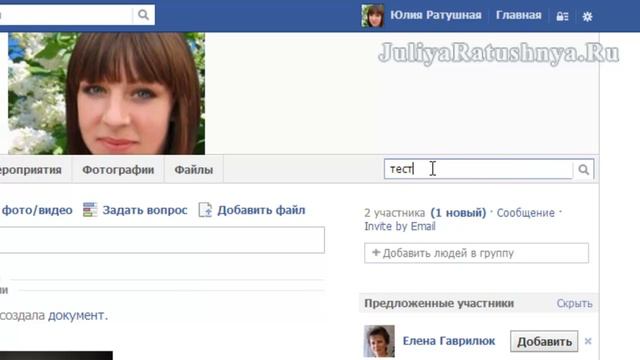Hide suggested members with Скрыть
Screen dimensions: 640x360
(x=574, y=303)
